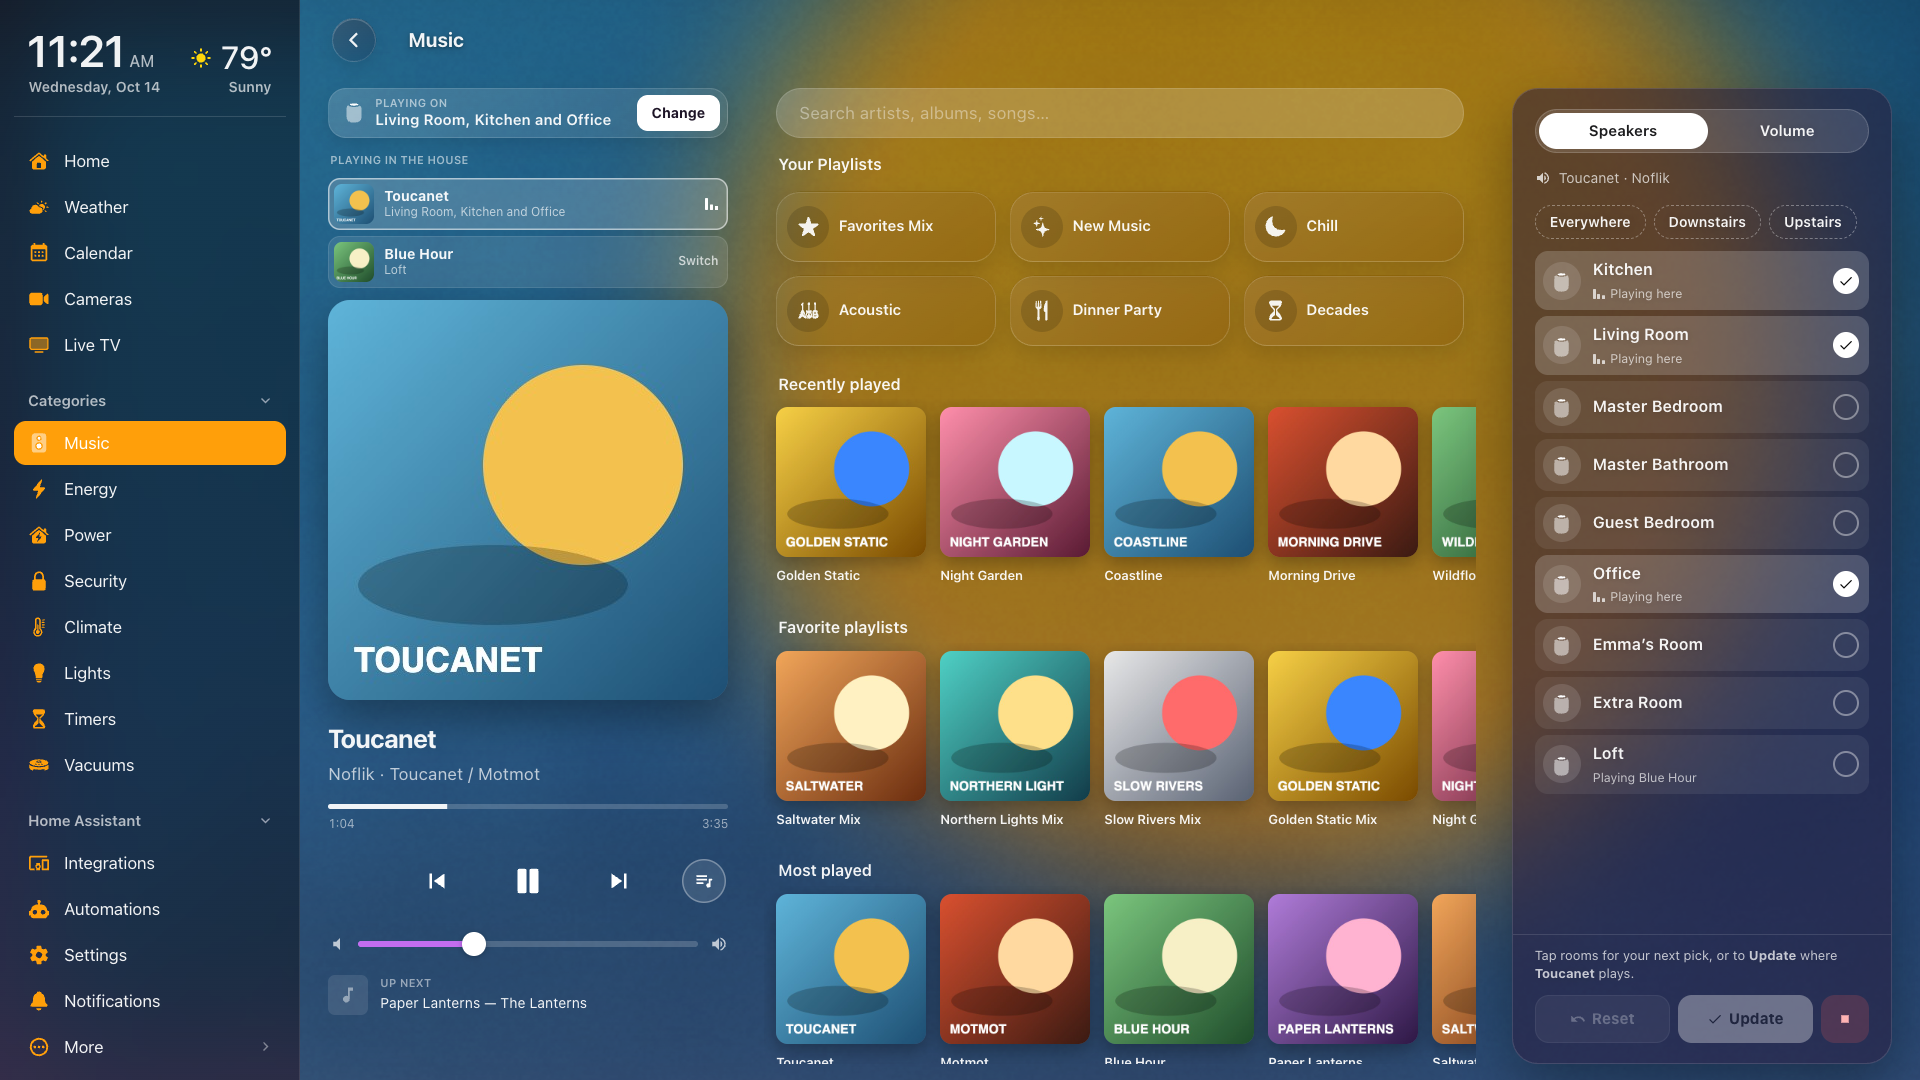
Task: Uncheck the Living Room speaker
Action: click(x=1845, y=345)
